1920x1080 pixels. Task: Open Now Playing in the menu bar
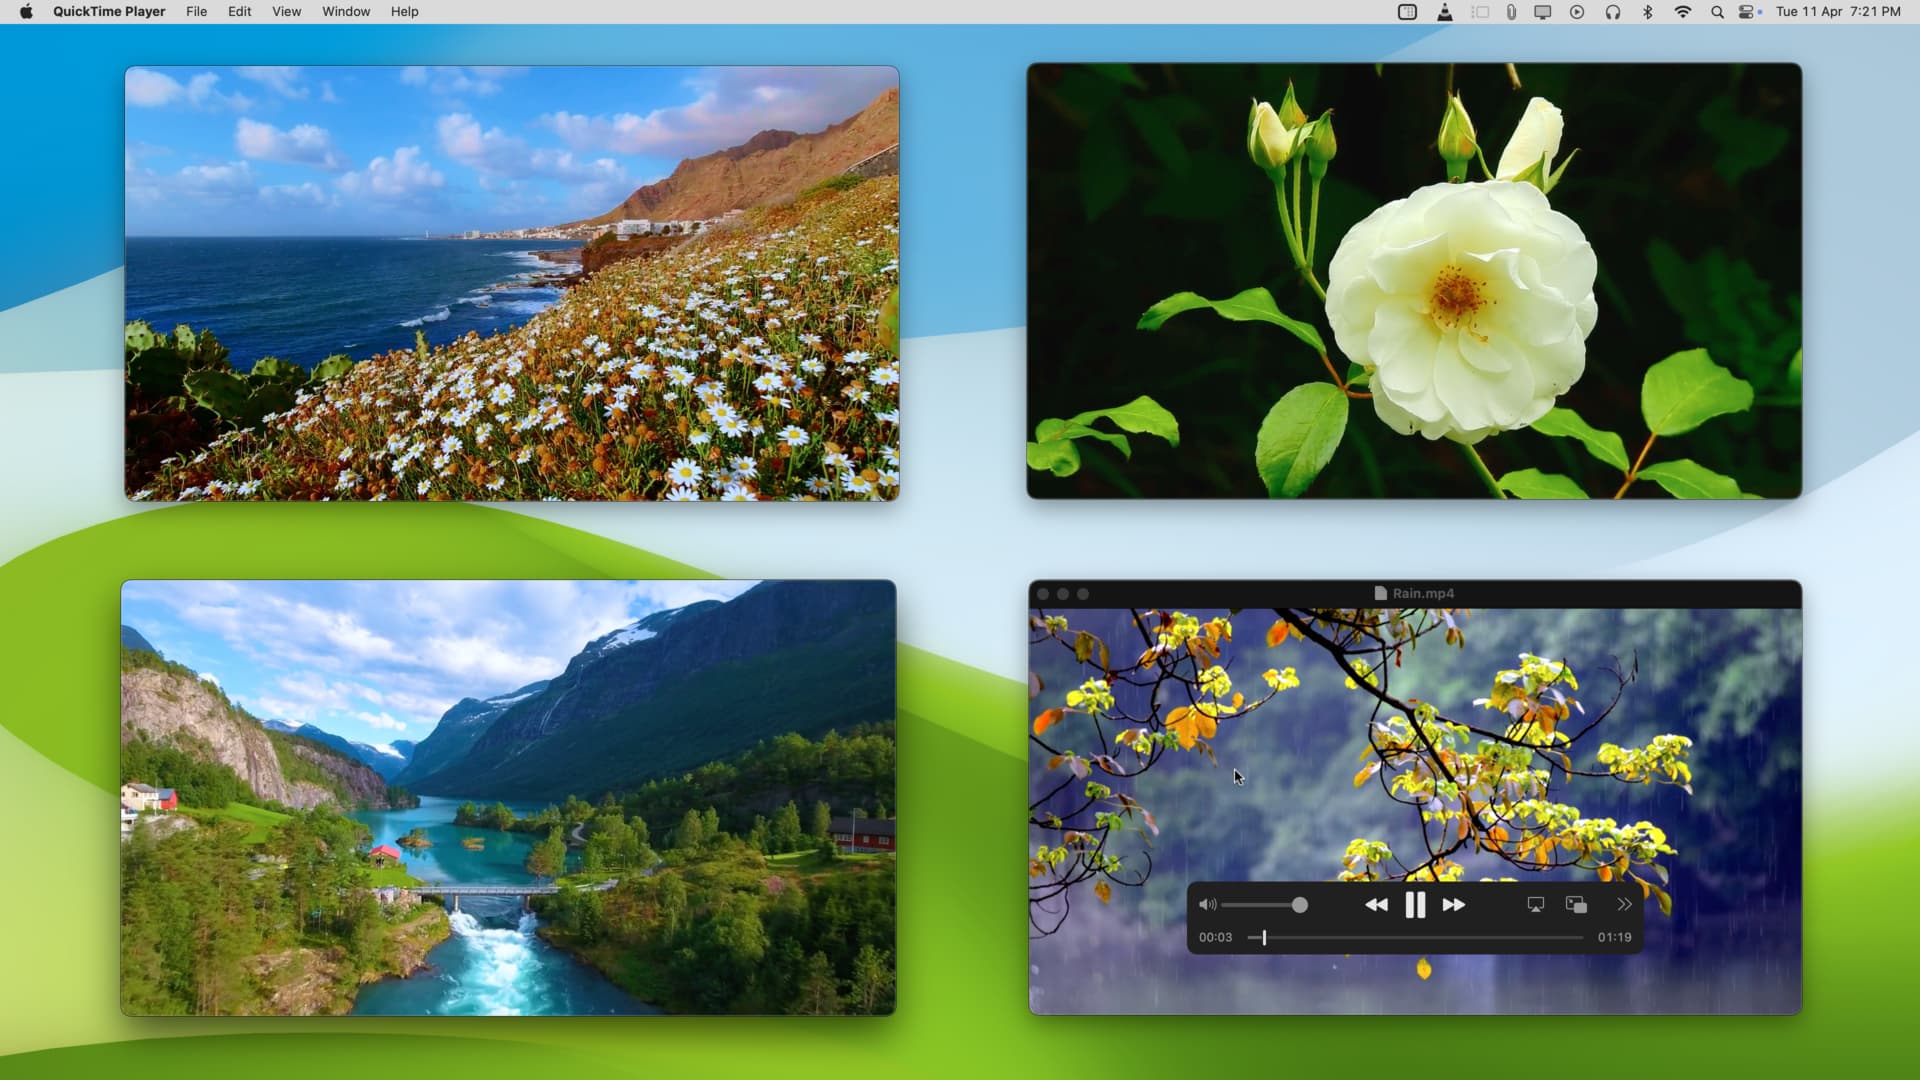pos(1577,12)
